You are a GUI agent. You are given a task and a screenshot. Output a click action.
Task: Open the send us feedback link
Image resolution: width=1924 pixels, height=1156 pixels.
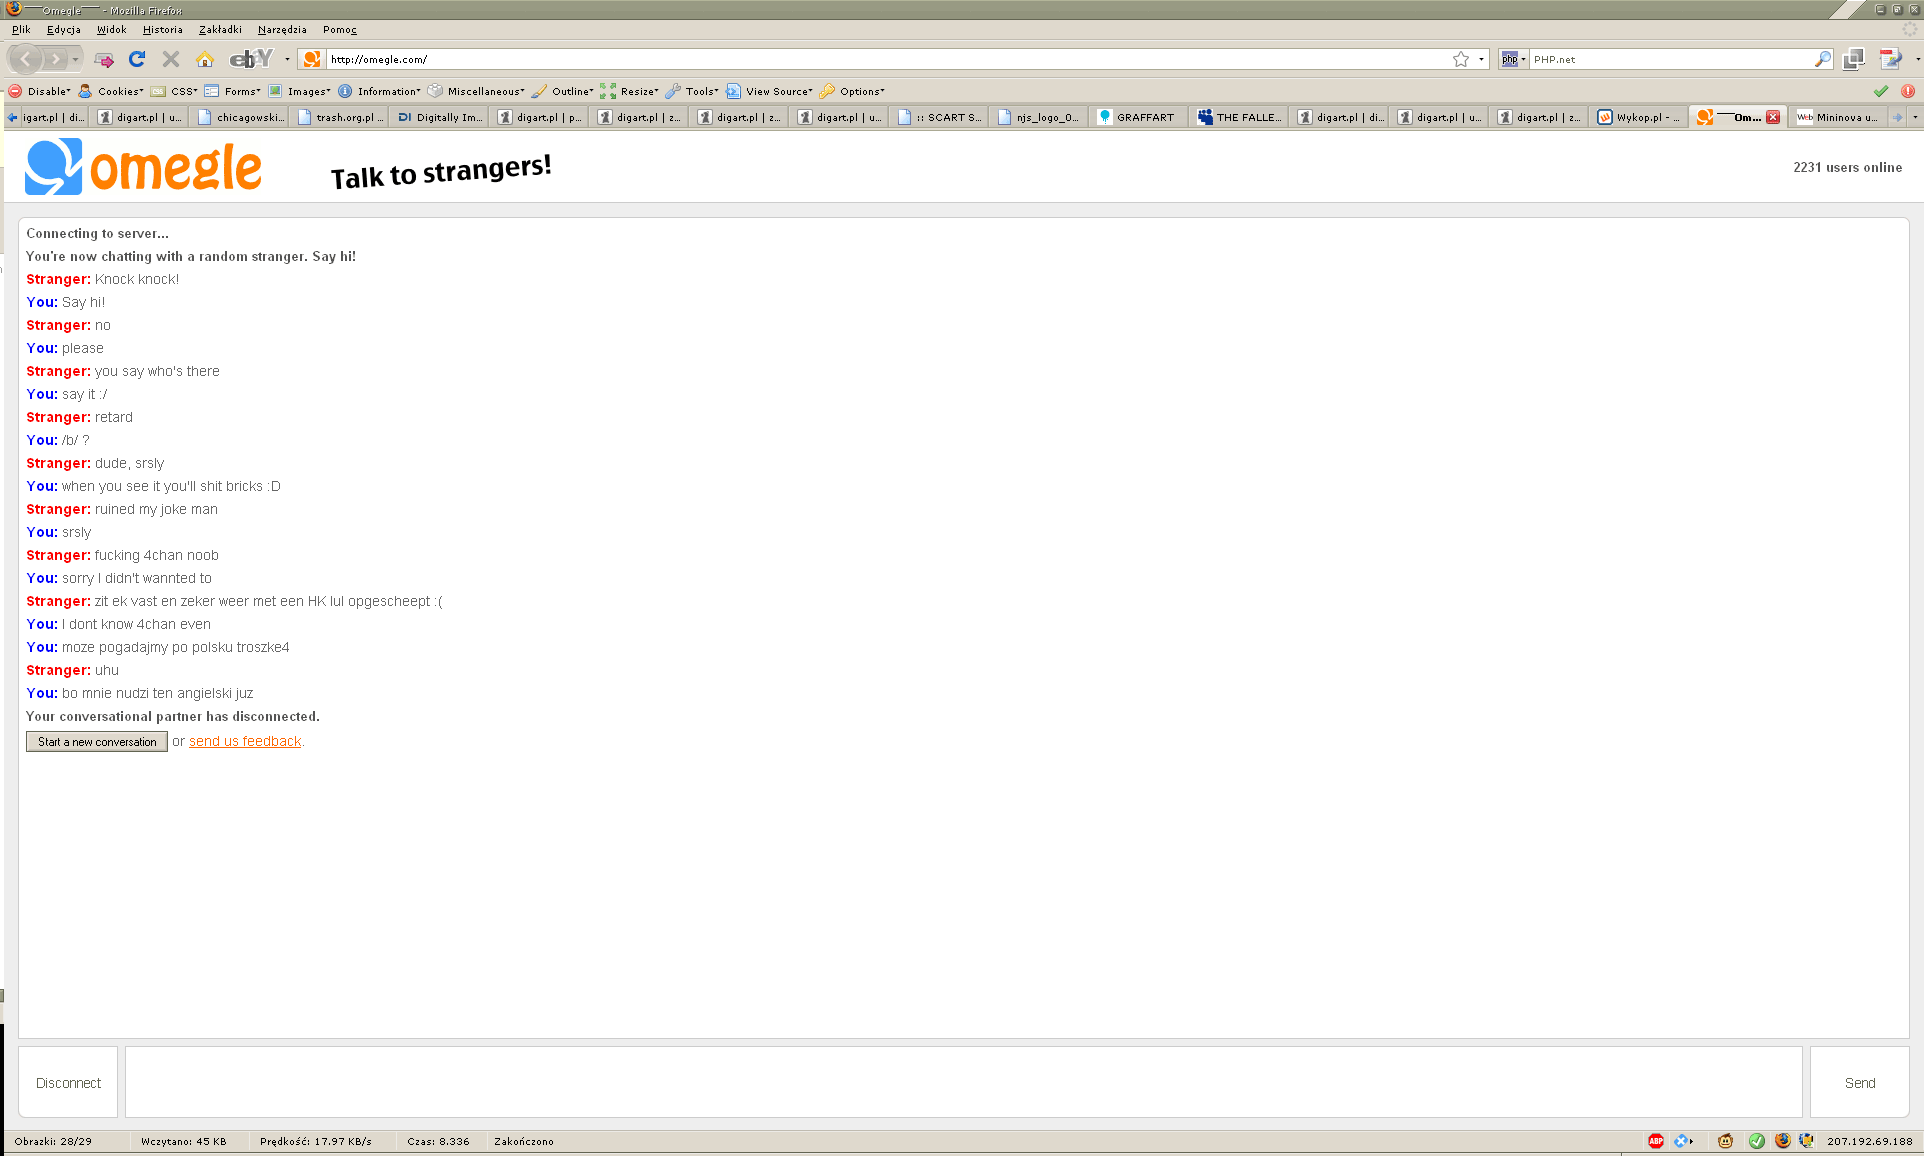tap(245, 741)
